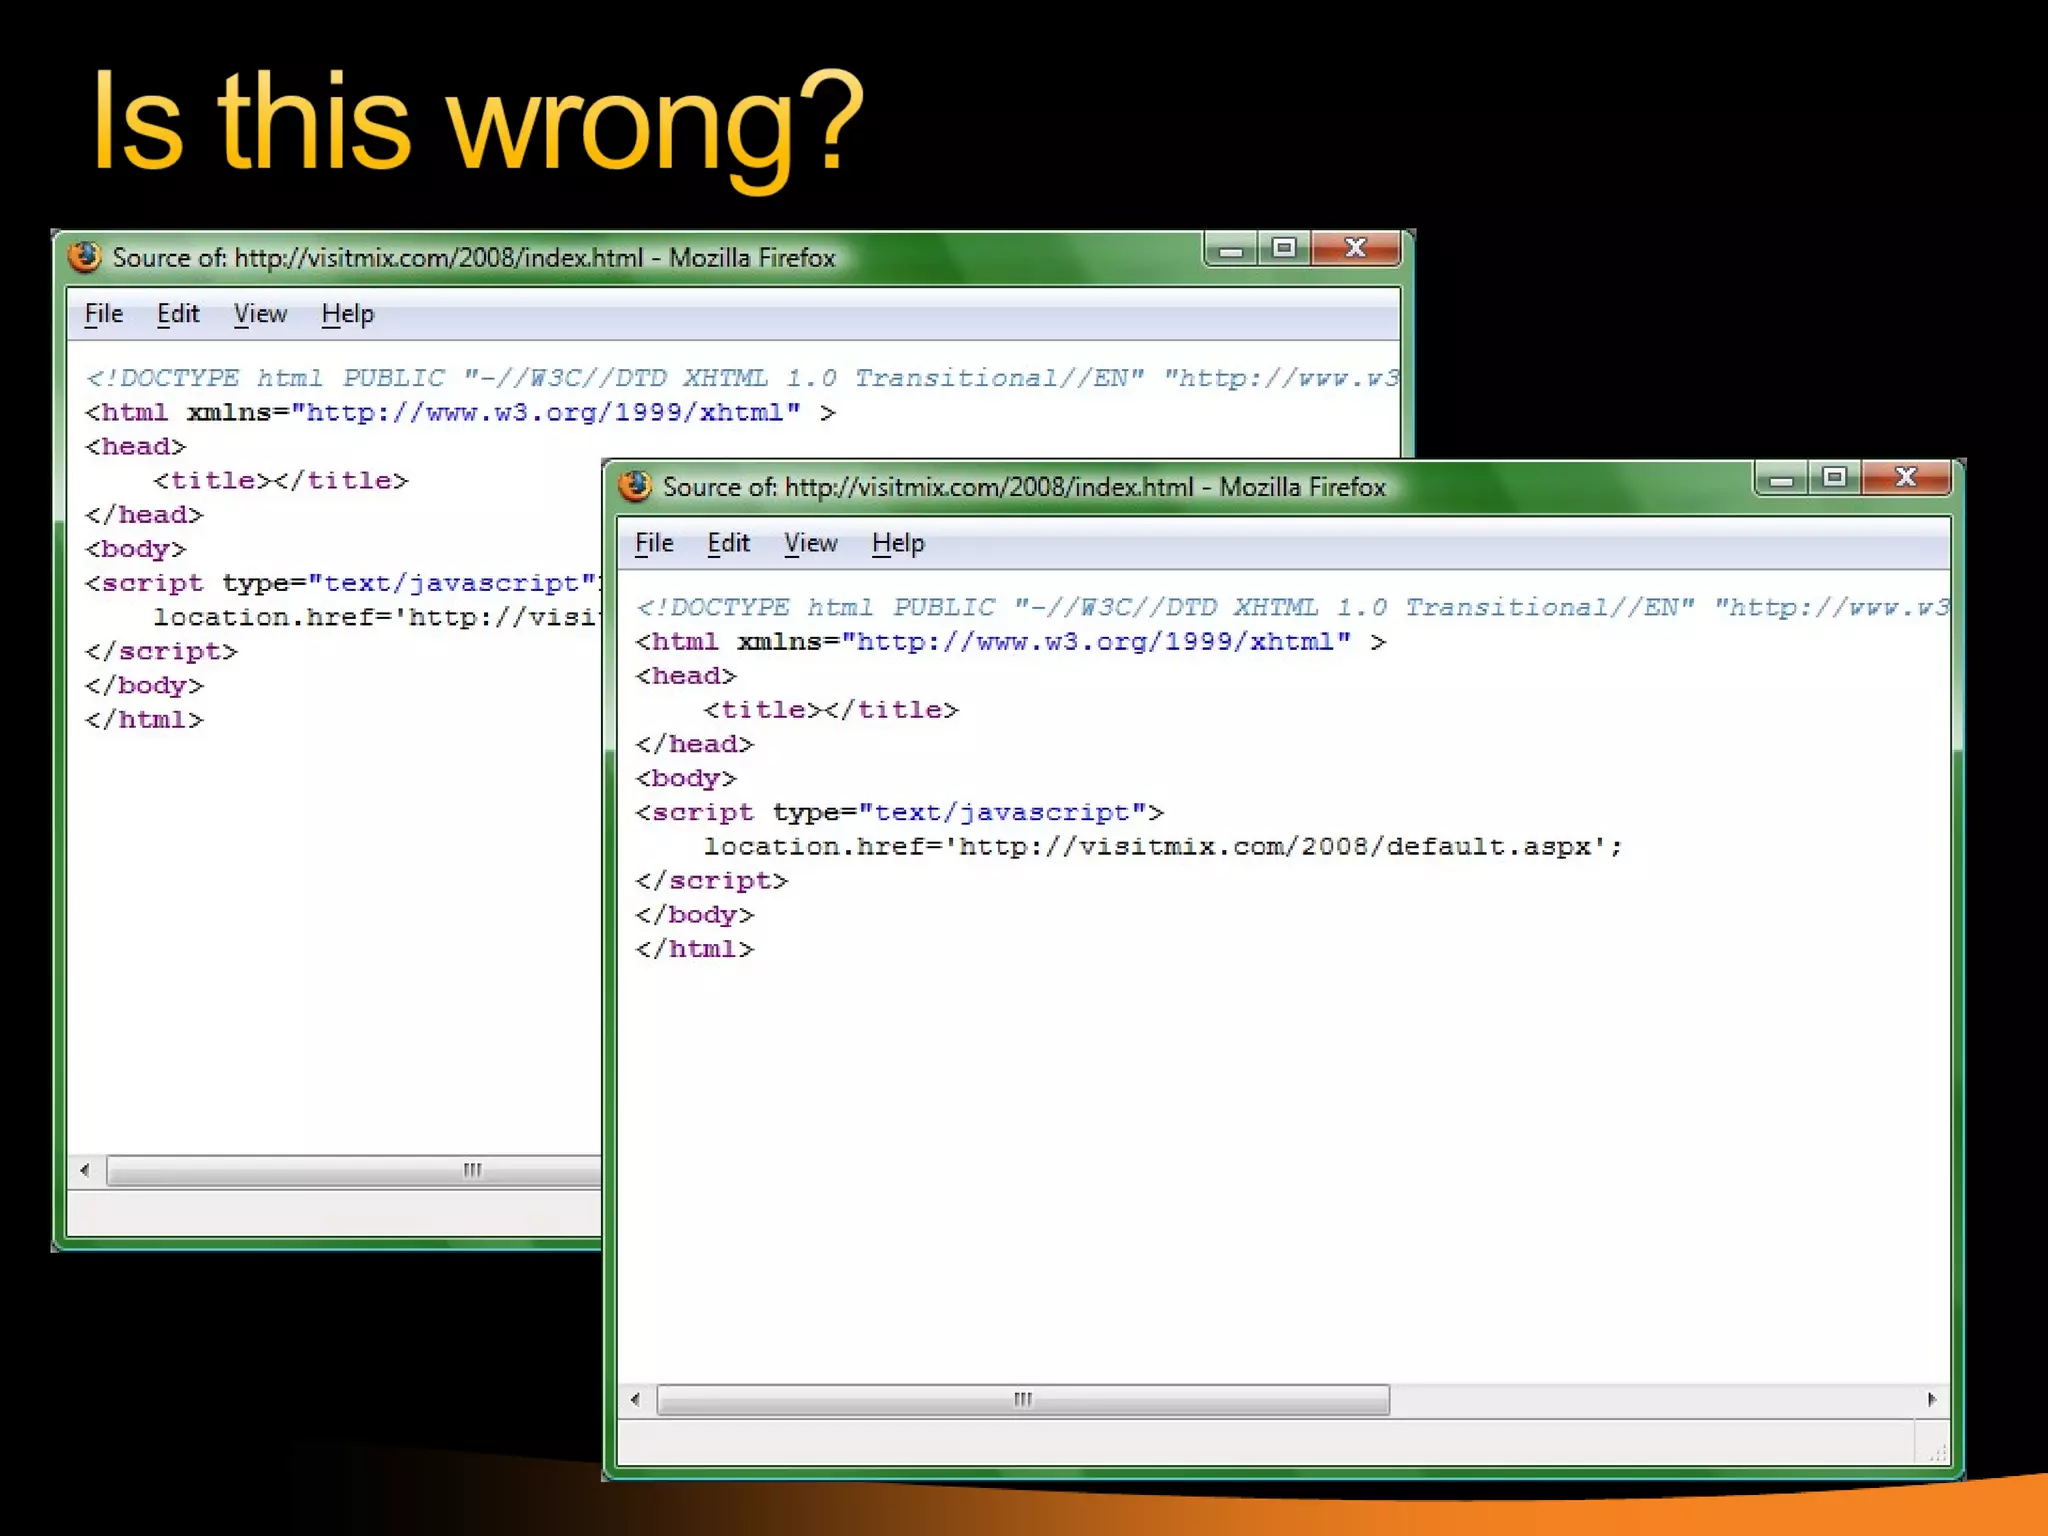Viewport: 2048px width, 1536px height.
Task: Open Help menu in back window
Action: click(x=347, y=314)
